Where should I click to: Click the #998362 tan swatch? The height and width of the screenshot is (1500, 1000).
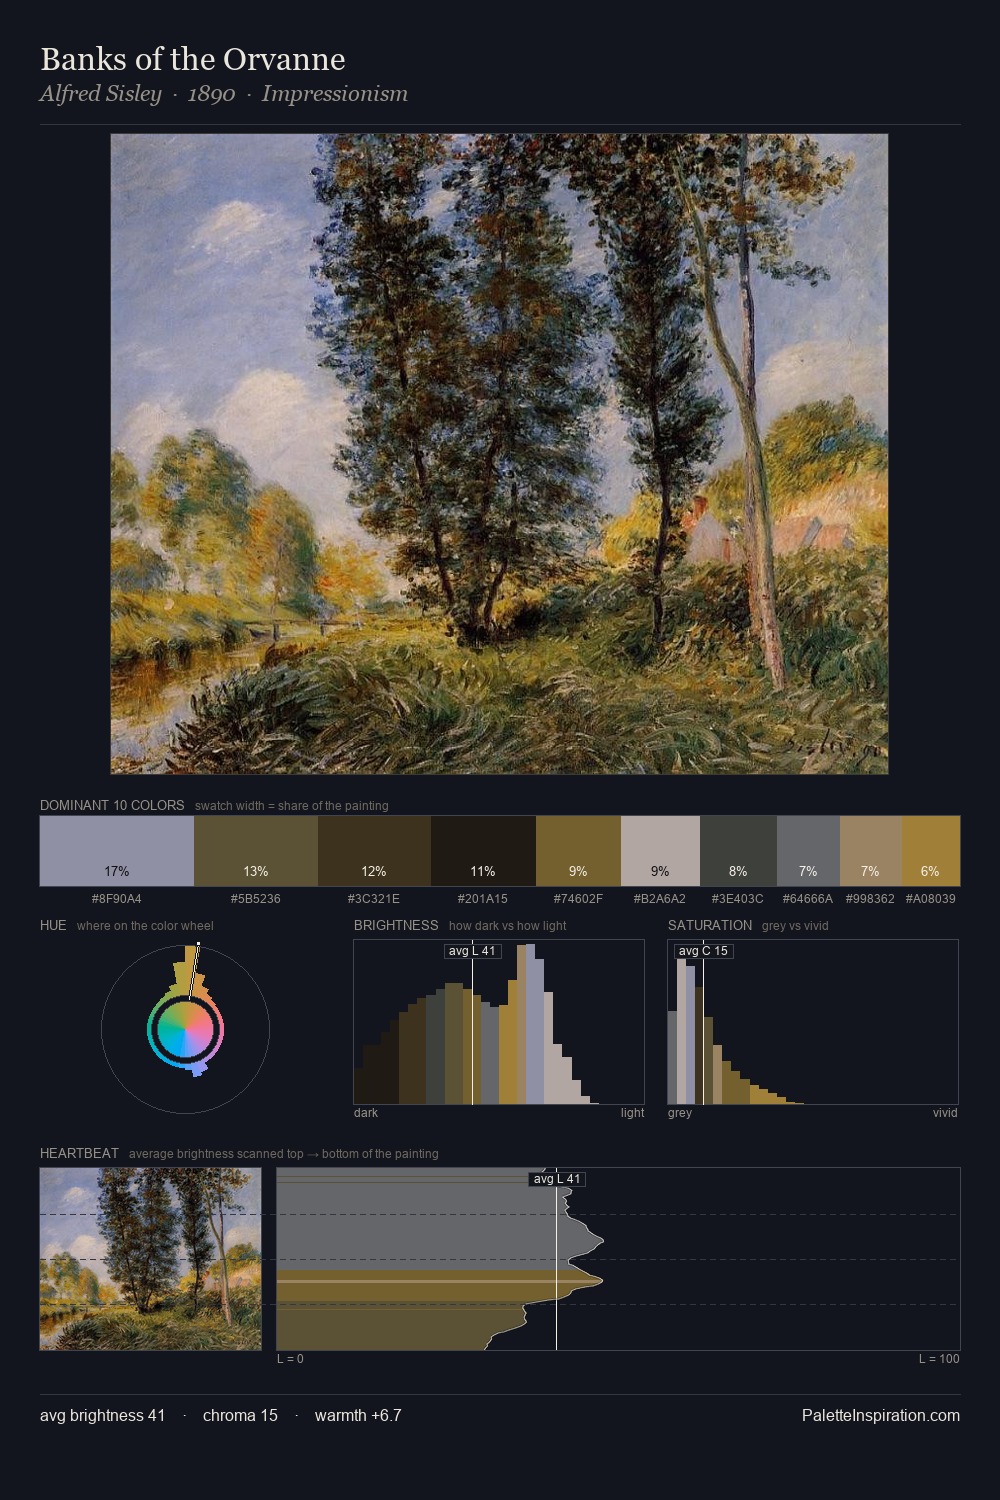[x=871, y=851]
